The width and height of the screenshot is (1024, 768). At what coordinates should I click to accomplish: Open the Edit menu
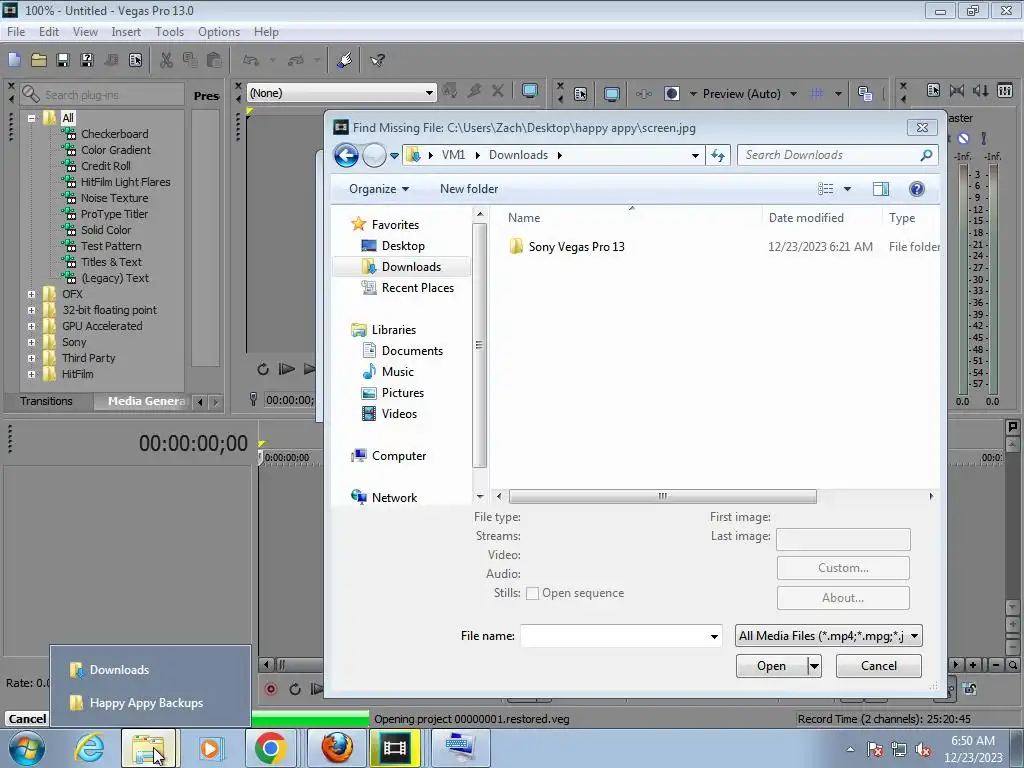(49, 31)
